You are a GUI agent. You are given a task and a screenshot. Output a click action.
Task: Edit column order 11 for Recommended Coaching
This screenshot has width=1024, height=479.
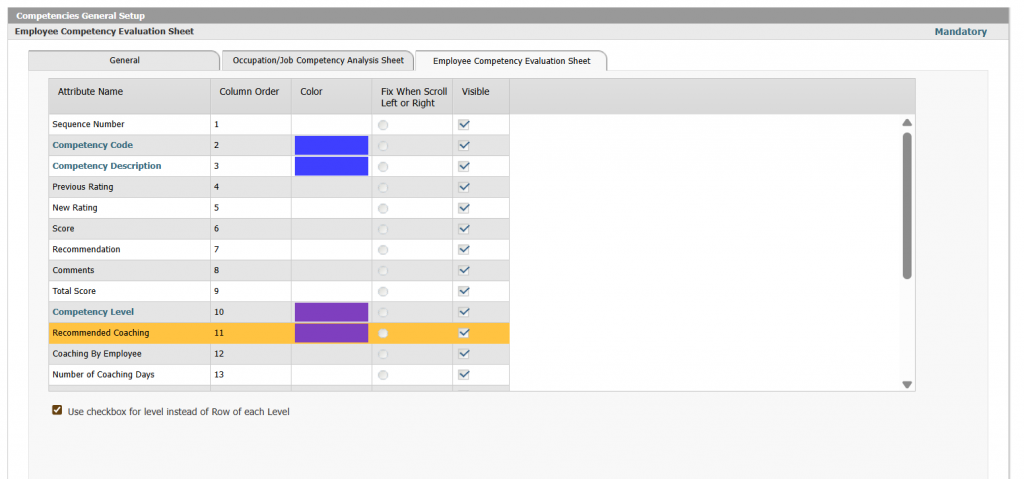pyautogui.click(x=251, y=333)
